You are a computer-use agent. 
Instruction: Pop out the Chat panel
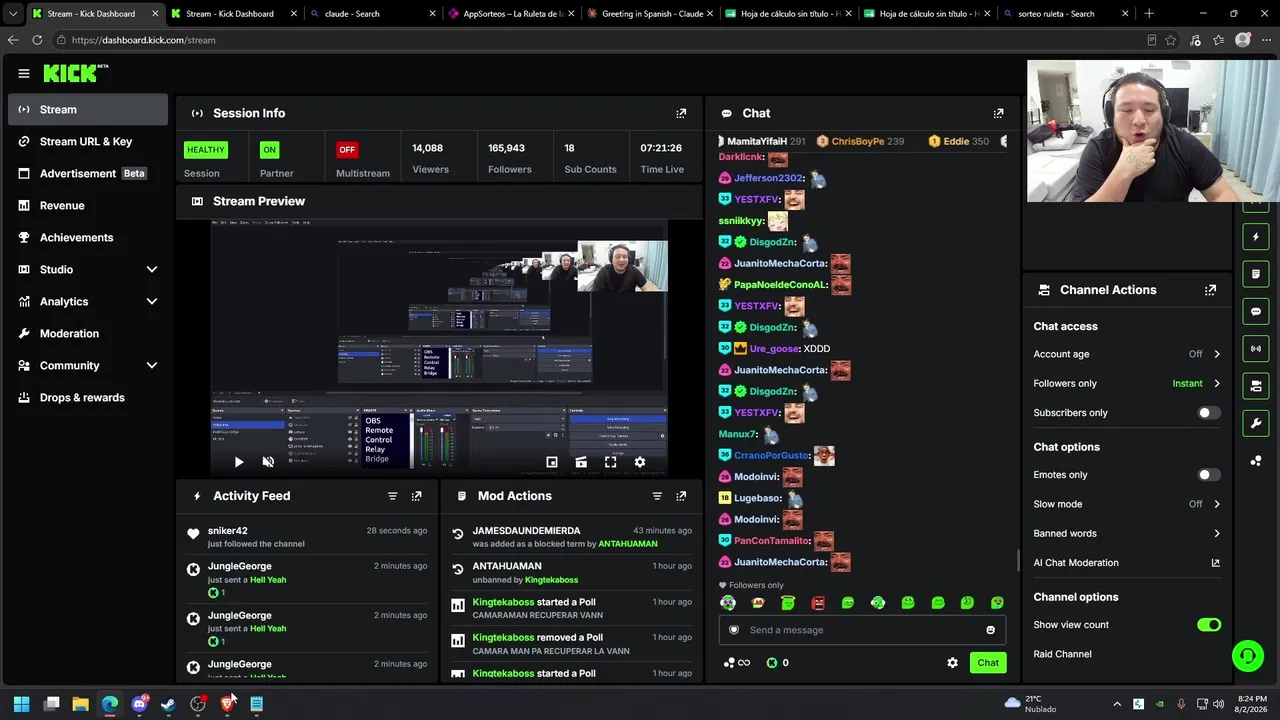click(x=998, y=113)
